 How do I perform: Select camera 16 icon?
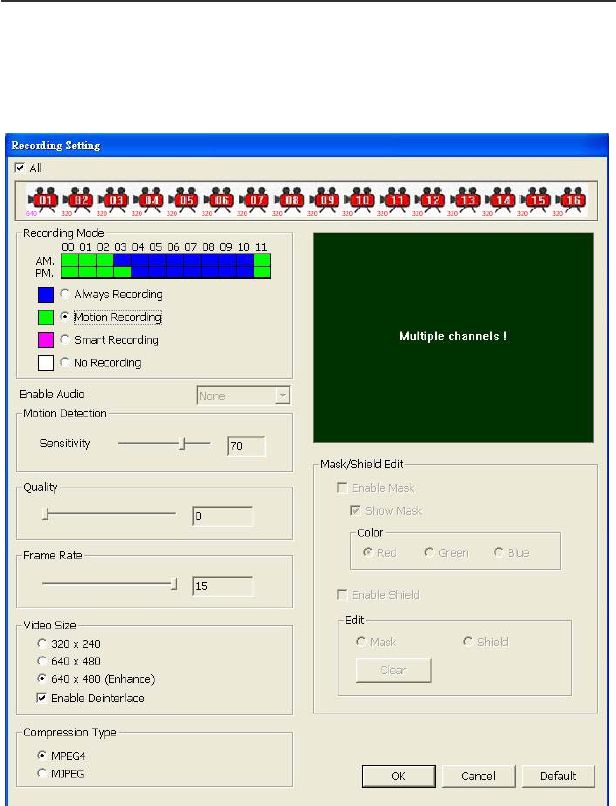[x=571, y=198]
